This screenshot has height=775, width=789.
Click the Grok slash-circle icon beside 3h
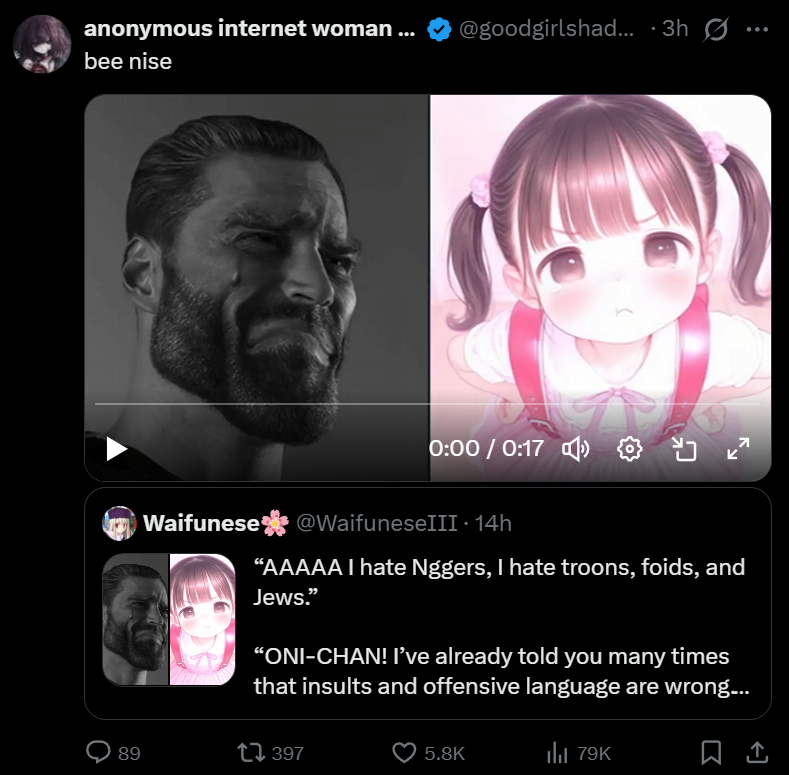(716, 29)
